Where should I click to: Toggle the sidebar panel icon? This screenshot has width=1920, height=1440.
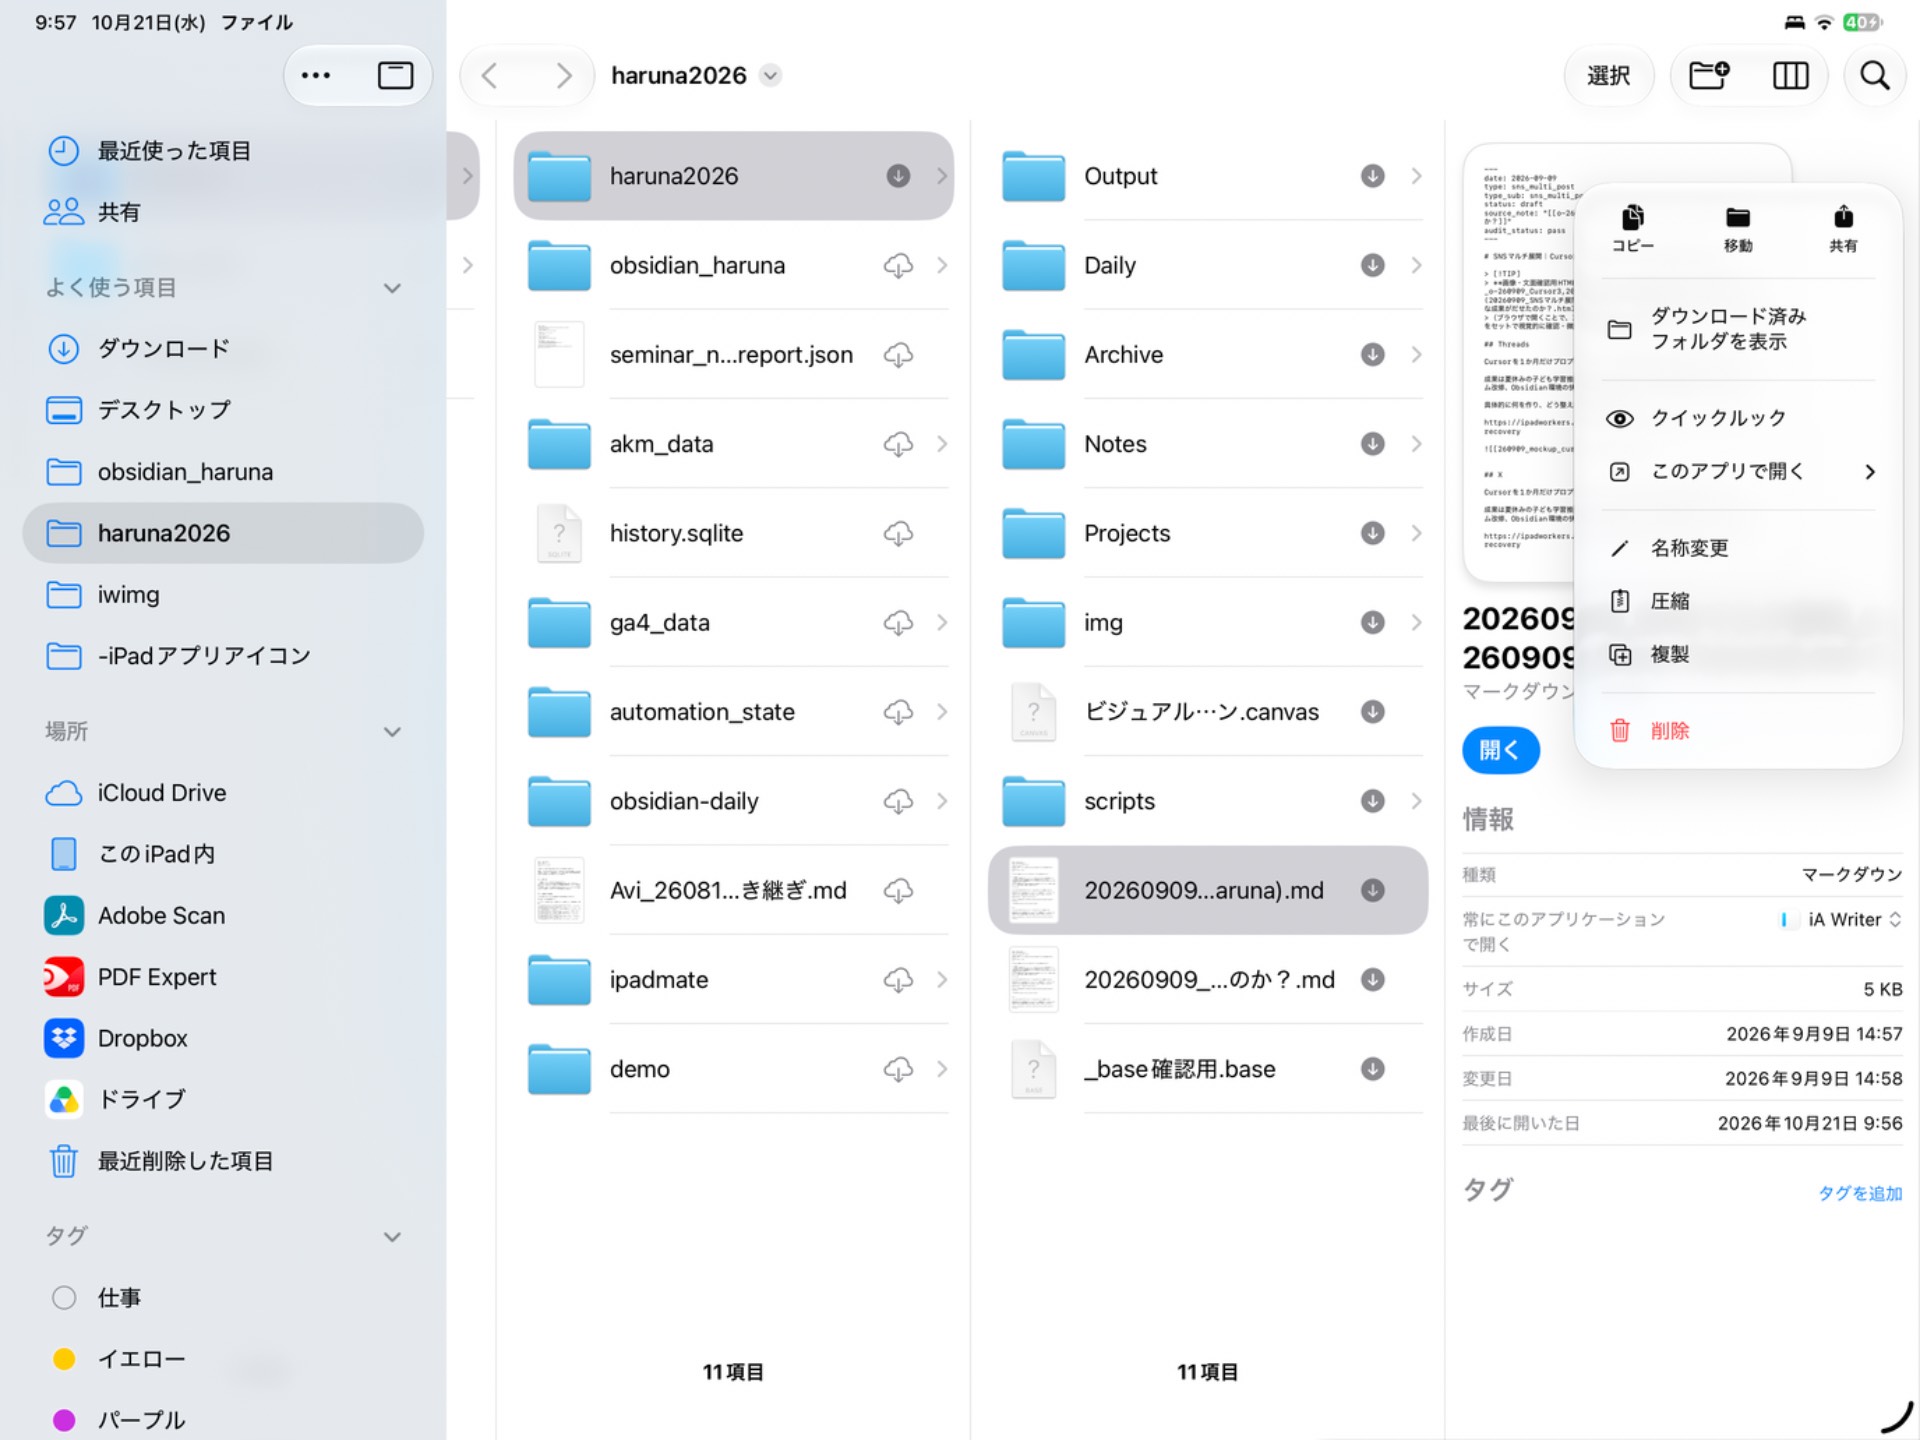tap(395, 75)
